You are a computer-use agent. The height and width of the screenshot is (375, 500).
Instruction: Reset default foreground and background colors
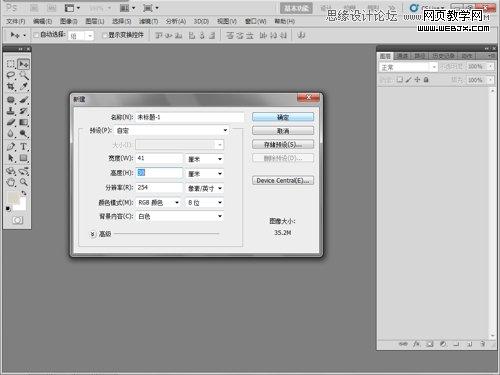pyautogui.click(x=8, y=209)
